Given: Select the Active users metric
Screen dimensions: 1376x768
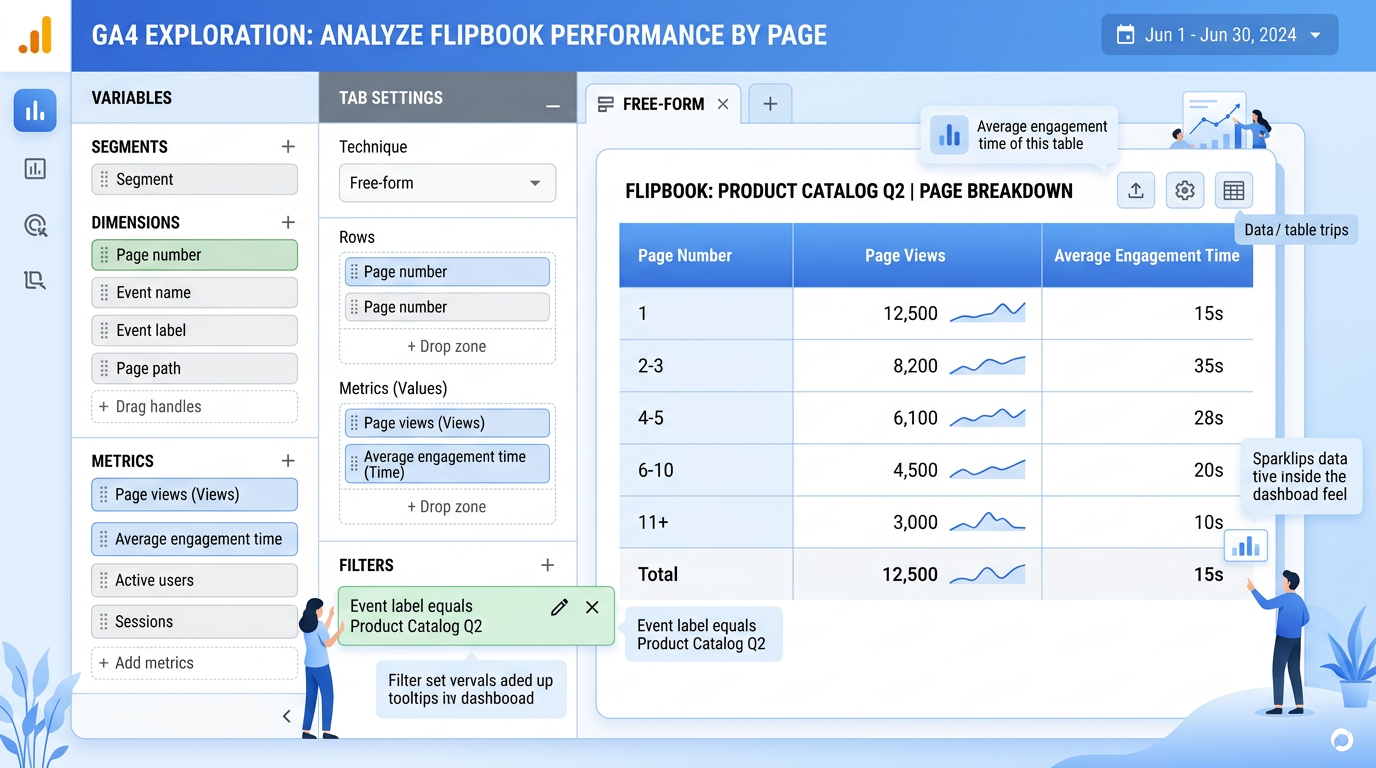Looking at the screenshot, I should pyautogui.click(x=194, y=580).
